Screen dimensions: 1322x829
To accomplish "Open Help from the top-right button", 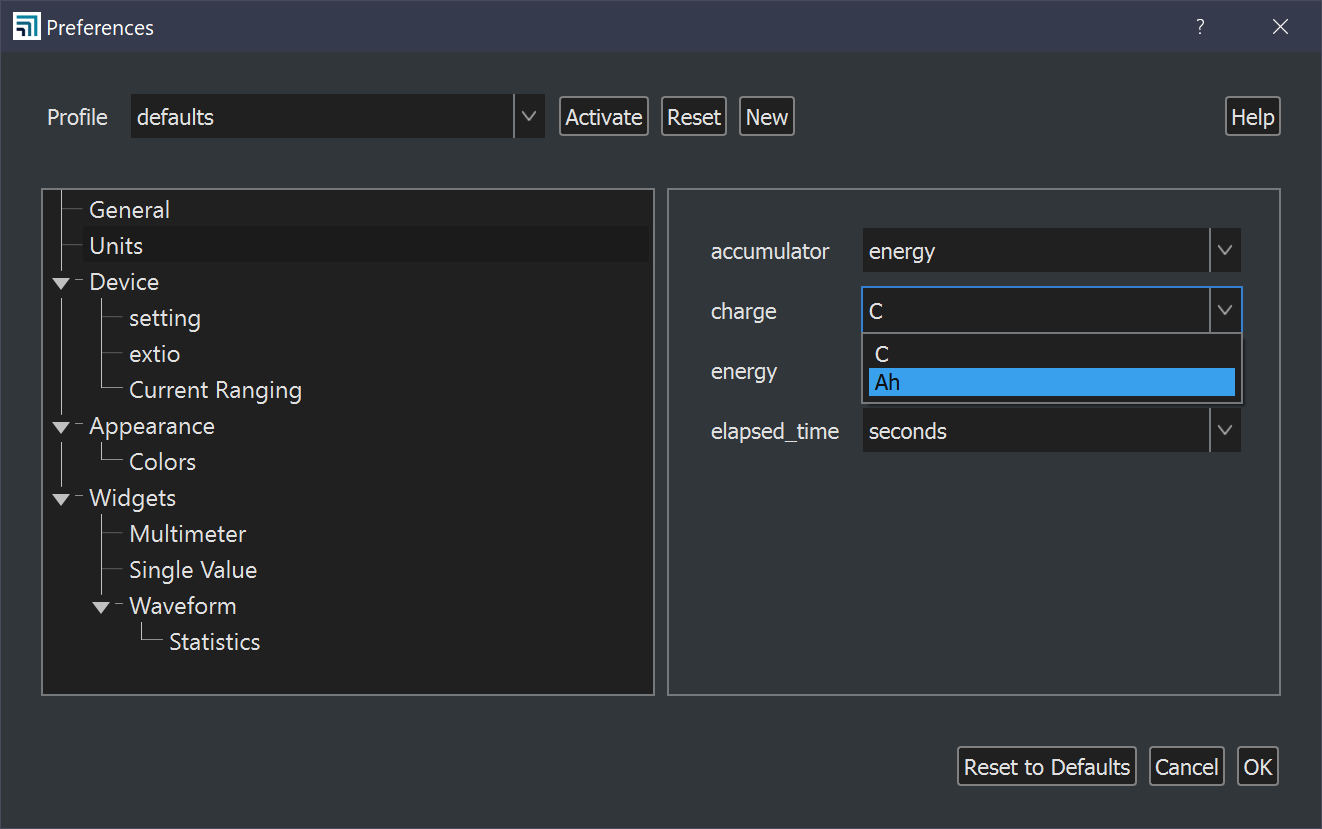I will pos(1252,116).
